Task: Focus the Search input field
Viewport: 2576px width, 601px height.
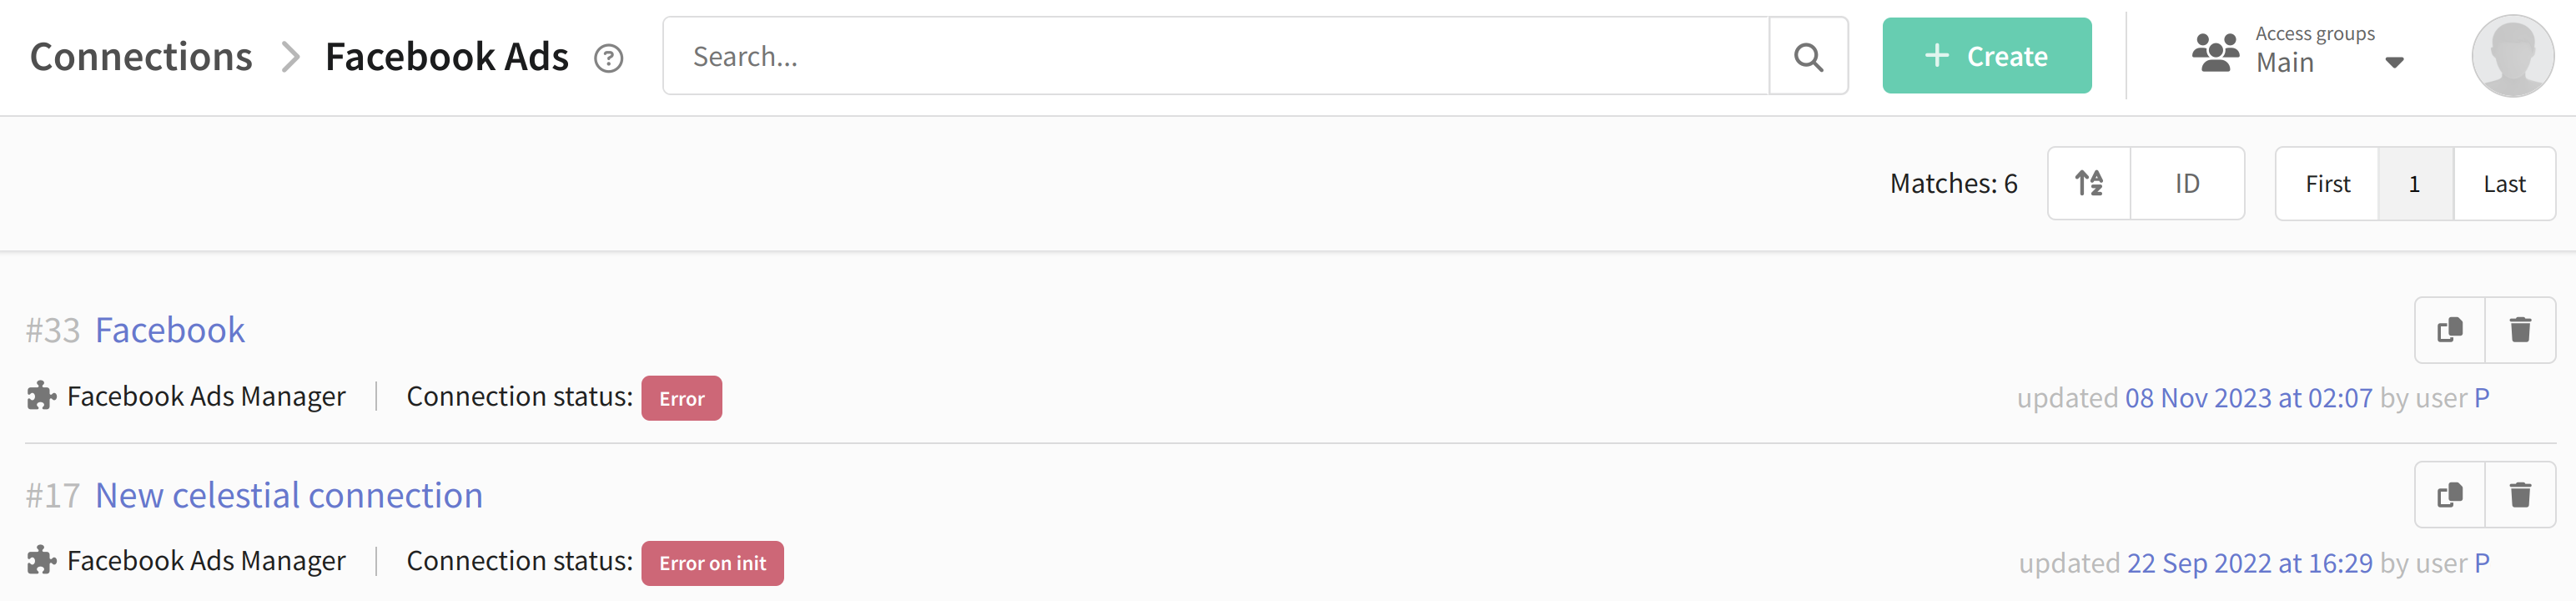Action: [1215, 56]
